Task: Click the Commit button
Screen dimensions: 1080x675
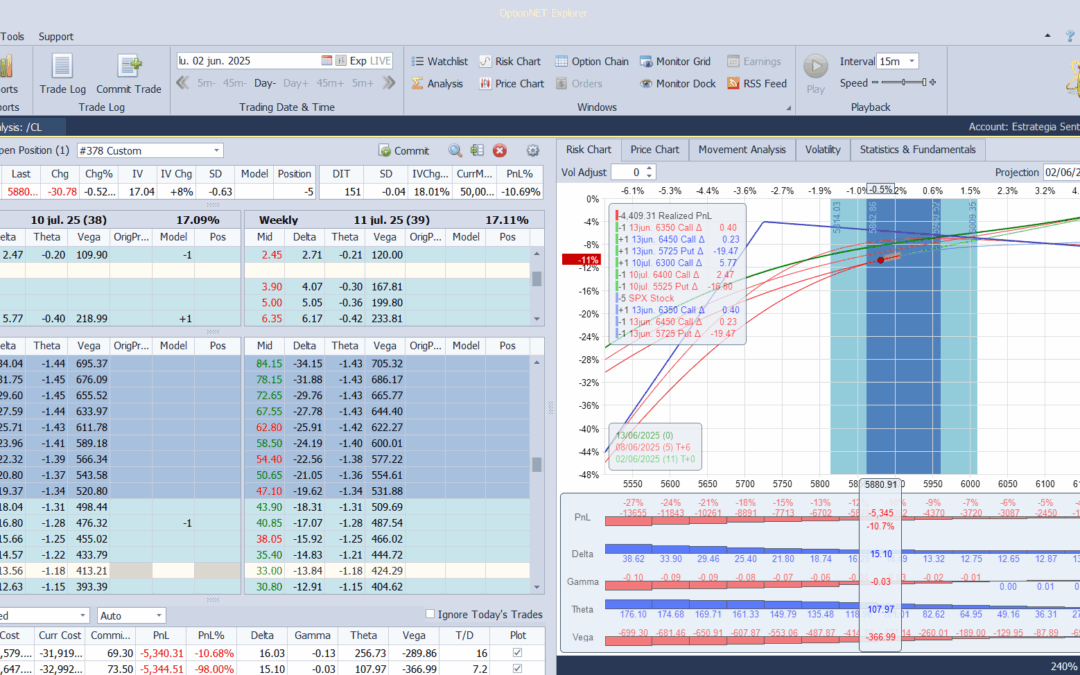Action: click(404, 150)
